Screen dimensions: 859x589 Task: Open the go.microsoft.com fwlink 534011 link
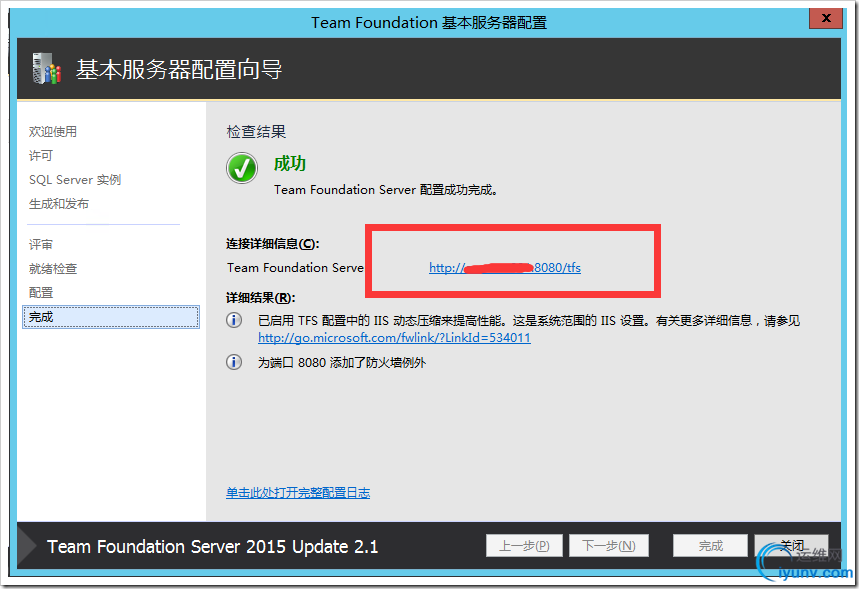[394, 338]
